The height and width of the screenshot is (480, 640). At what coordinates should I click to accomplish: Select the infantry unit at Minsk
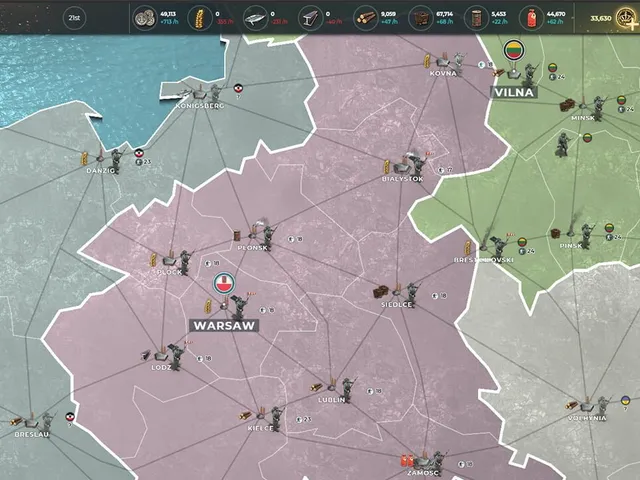pos(598,109)
